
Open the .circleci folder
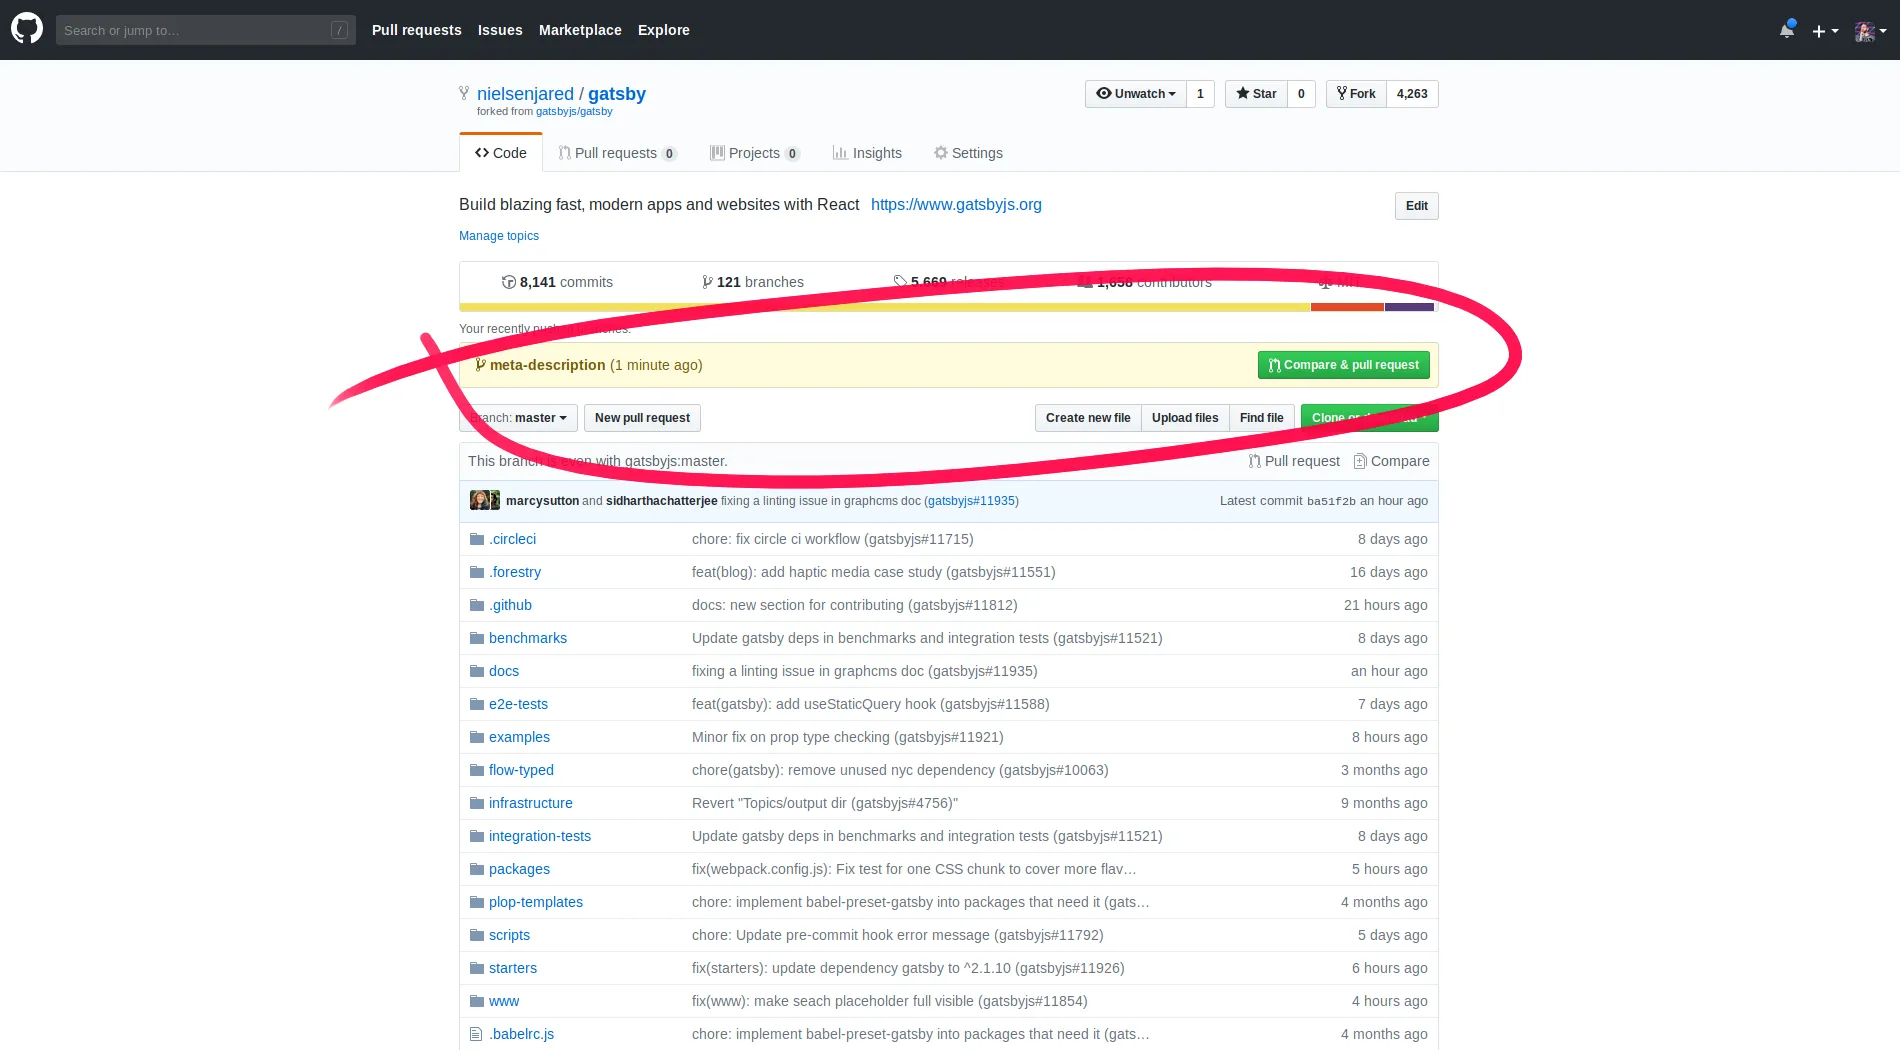(512, 539)
